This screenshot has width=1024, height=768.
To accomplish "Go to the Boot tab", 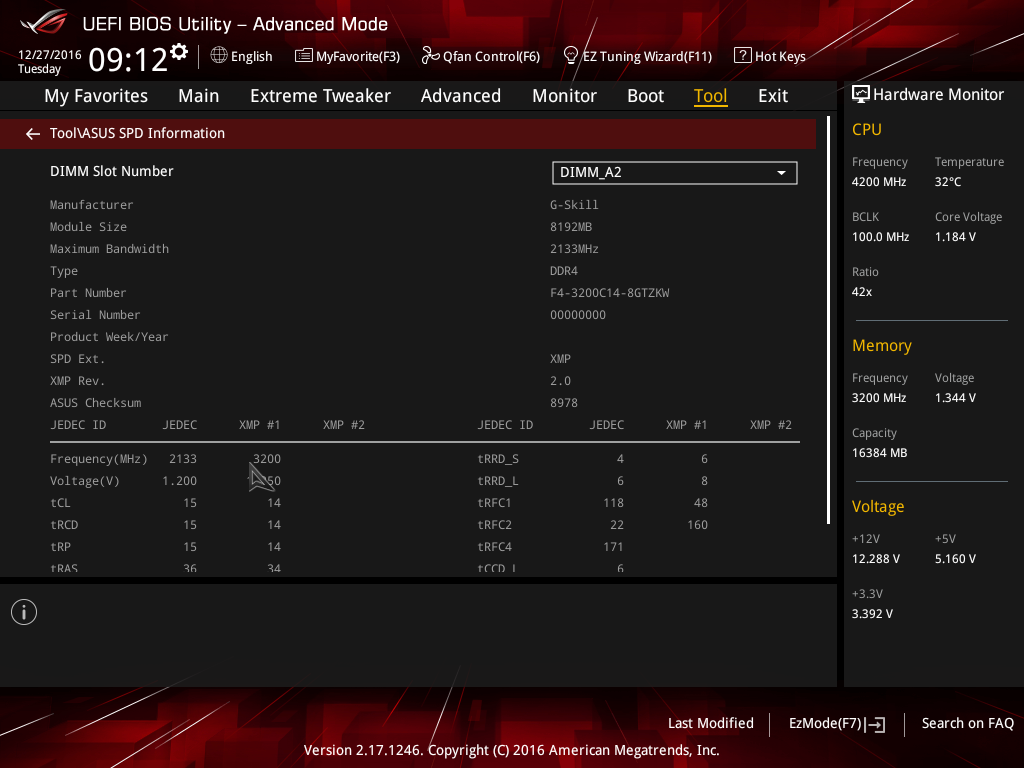I will point(645,96).
